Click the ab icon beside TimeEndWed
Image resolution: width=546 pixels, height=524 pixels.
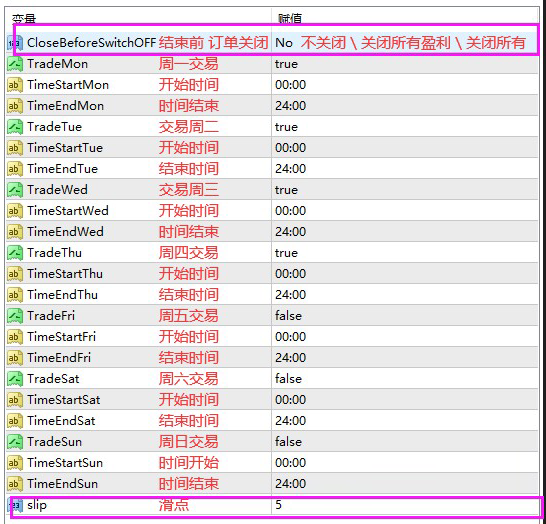coord(15,232)
